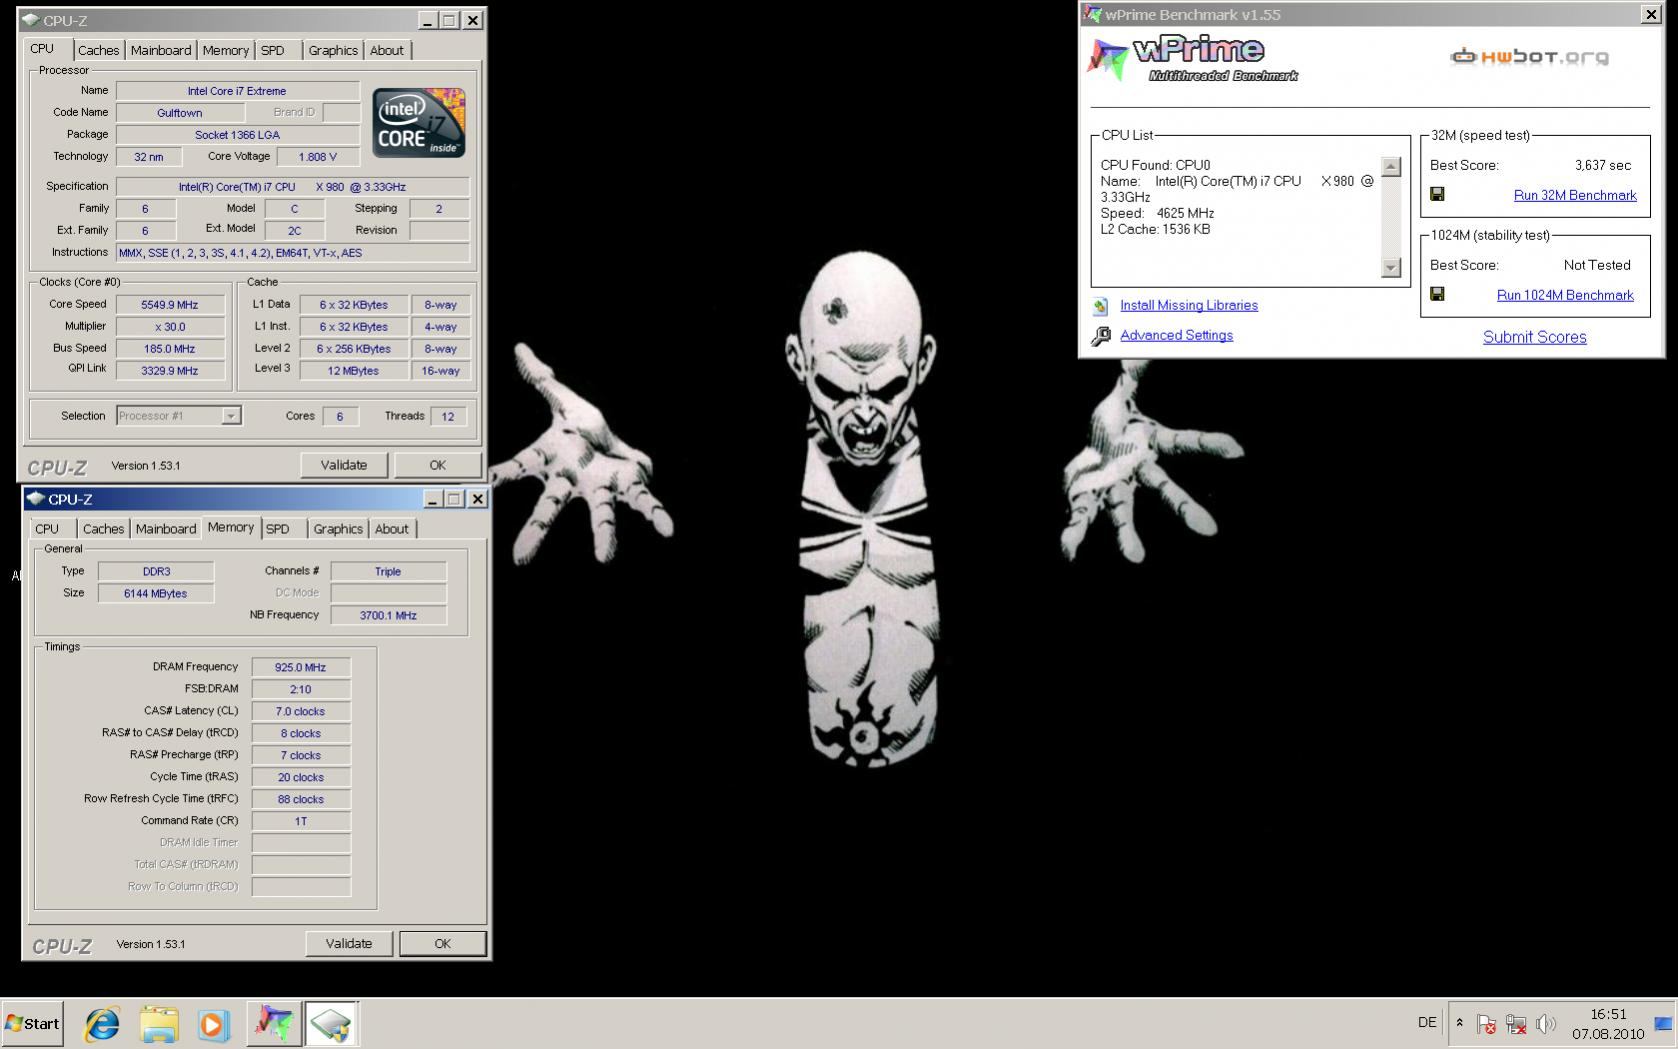Expand Processor #1 selection dropdown
Image resolution: width=1678 pixels, height=1049 pixels.
click(x=231, y=416)
